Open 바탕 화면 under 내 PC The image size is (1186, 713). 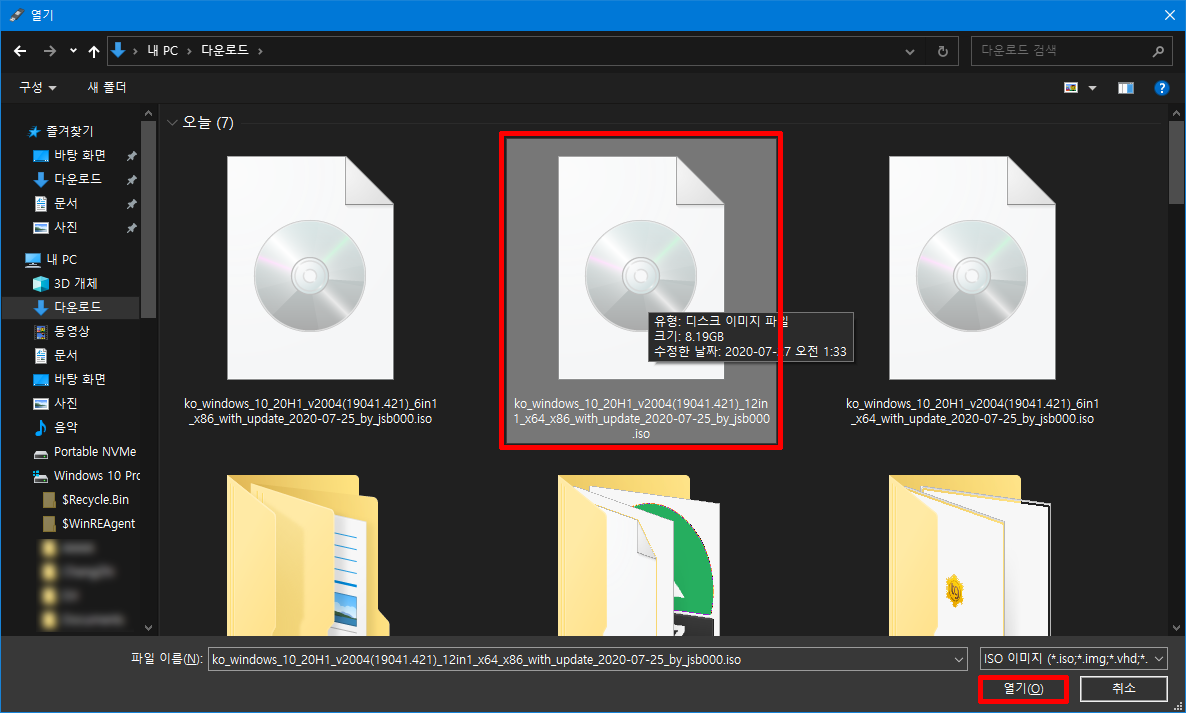(79, 380)
